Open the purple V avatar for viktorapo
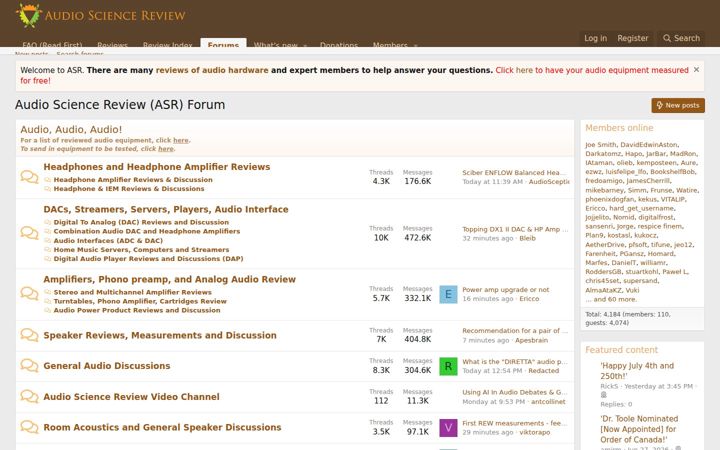The image size is (720, 450). pos(448,428)
